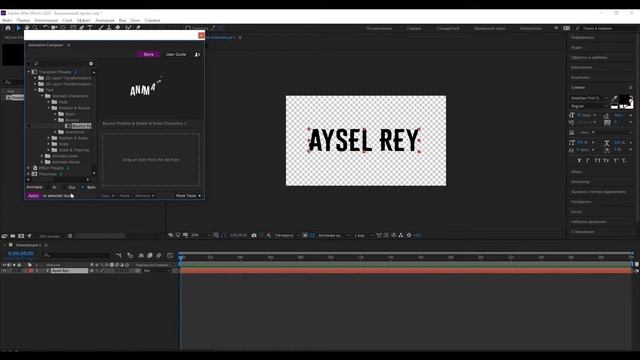Toggle visibility eye of Aysel Rey layer

4,271
